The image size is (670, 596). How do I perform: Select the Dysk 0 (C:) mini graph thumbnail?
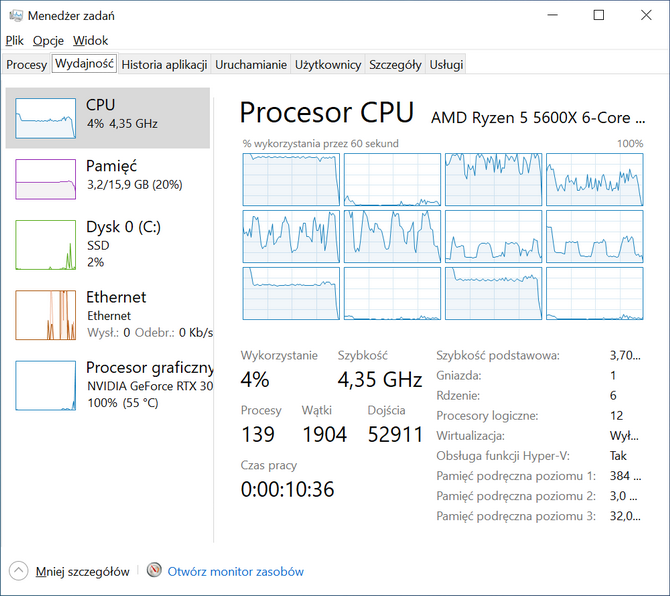pyautogui.click(x=46, y=245)
